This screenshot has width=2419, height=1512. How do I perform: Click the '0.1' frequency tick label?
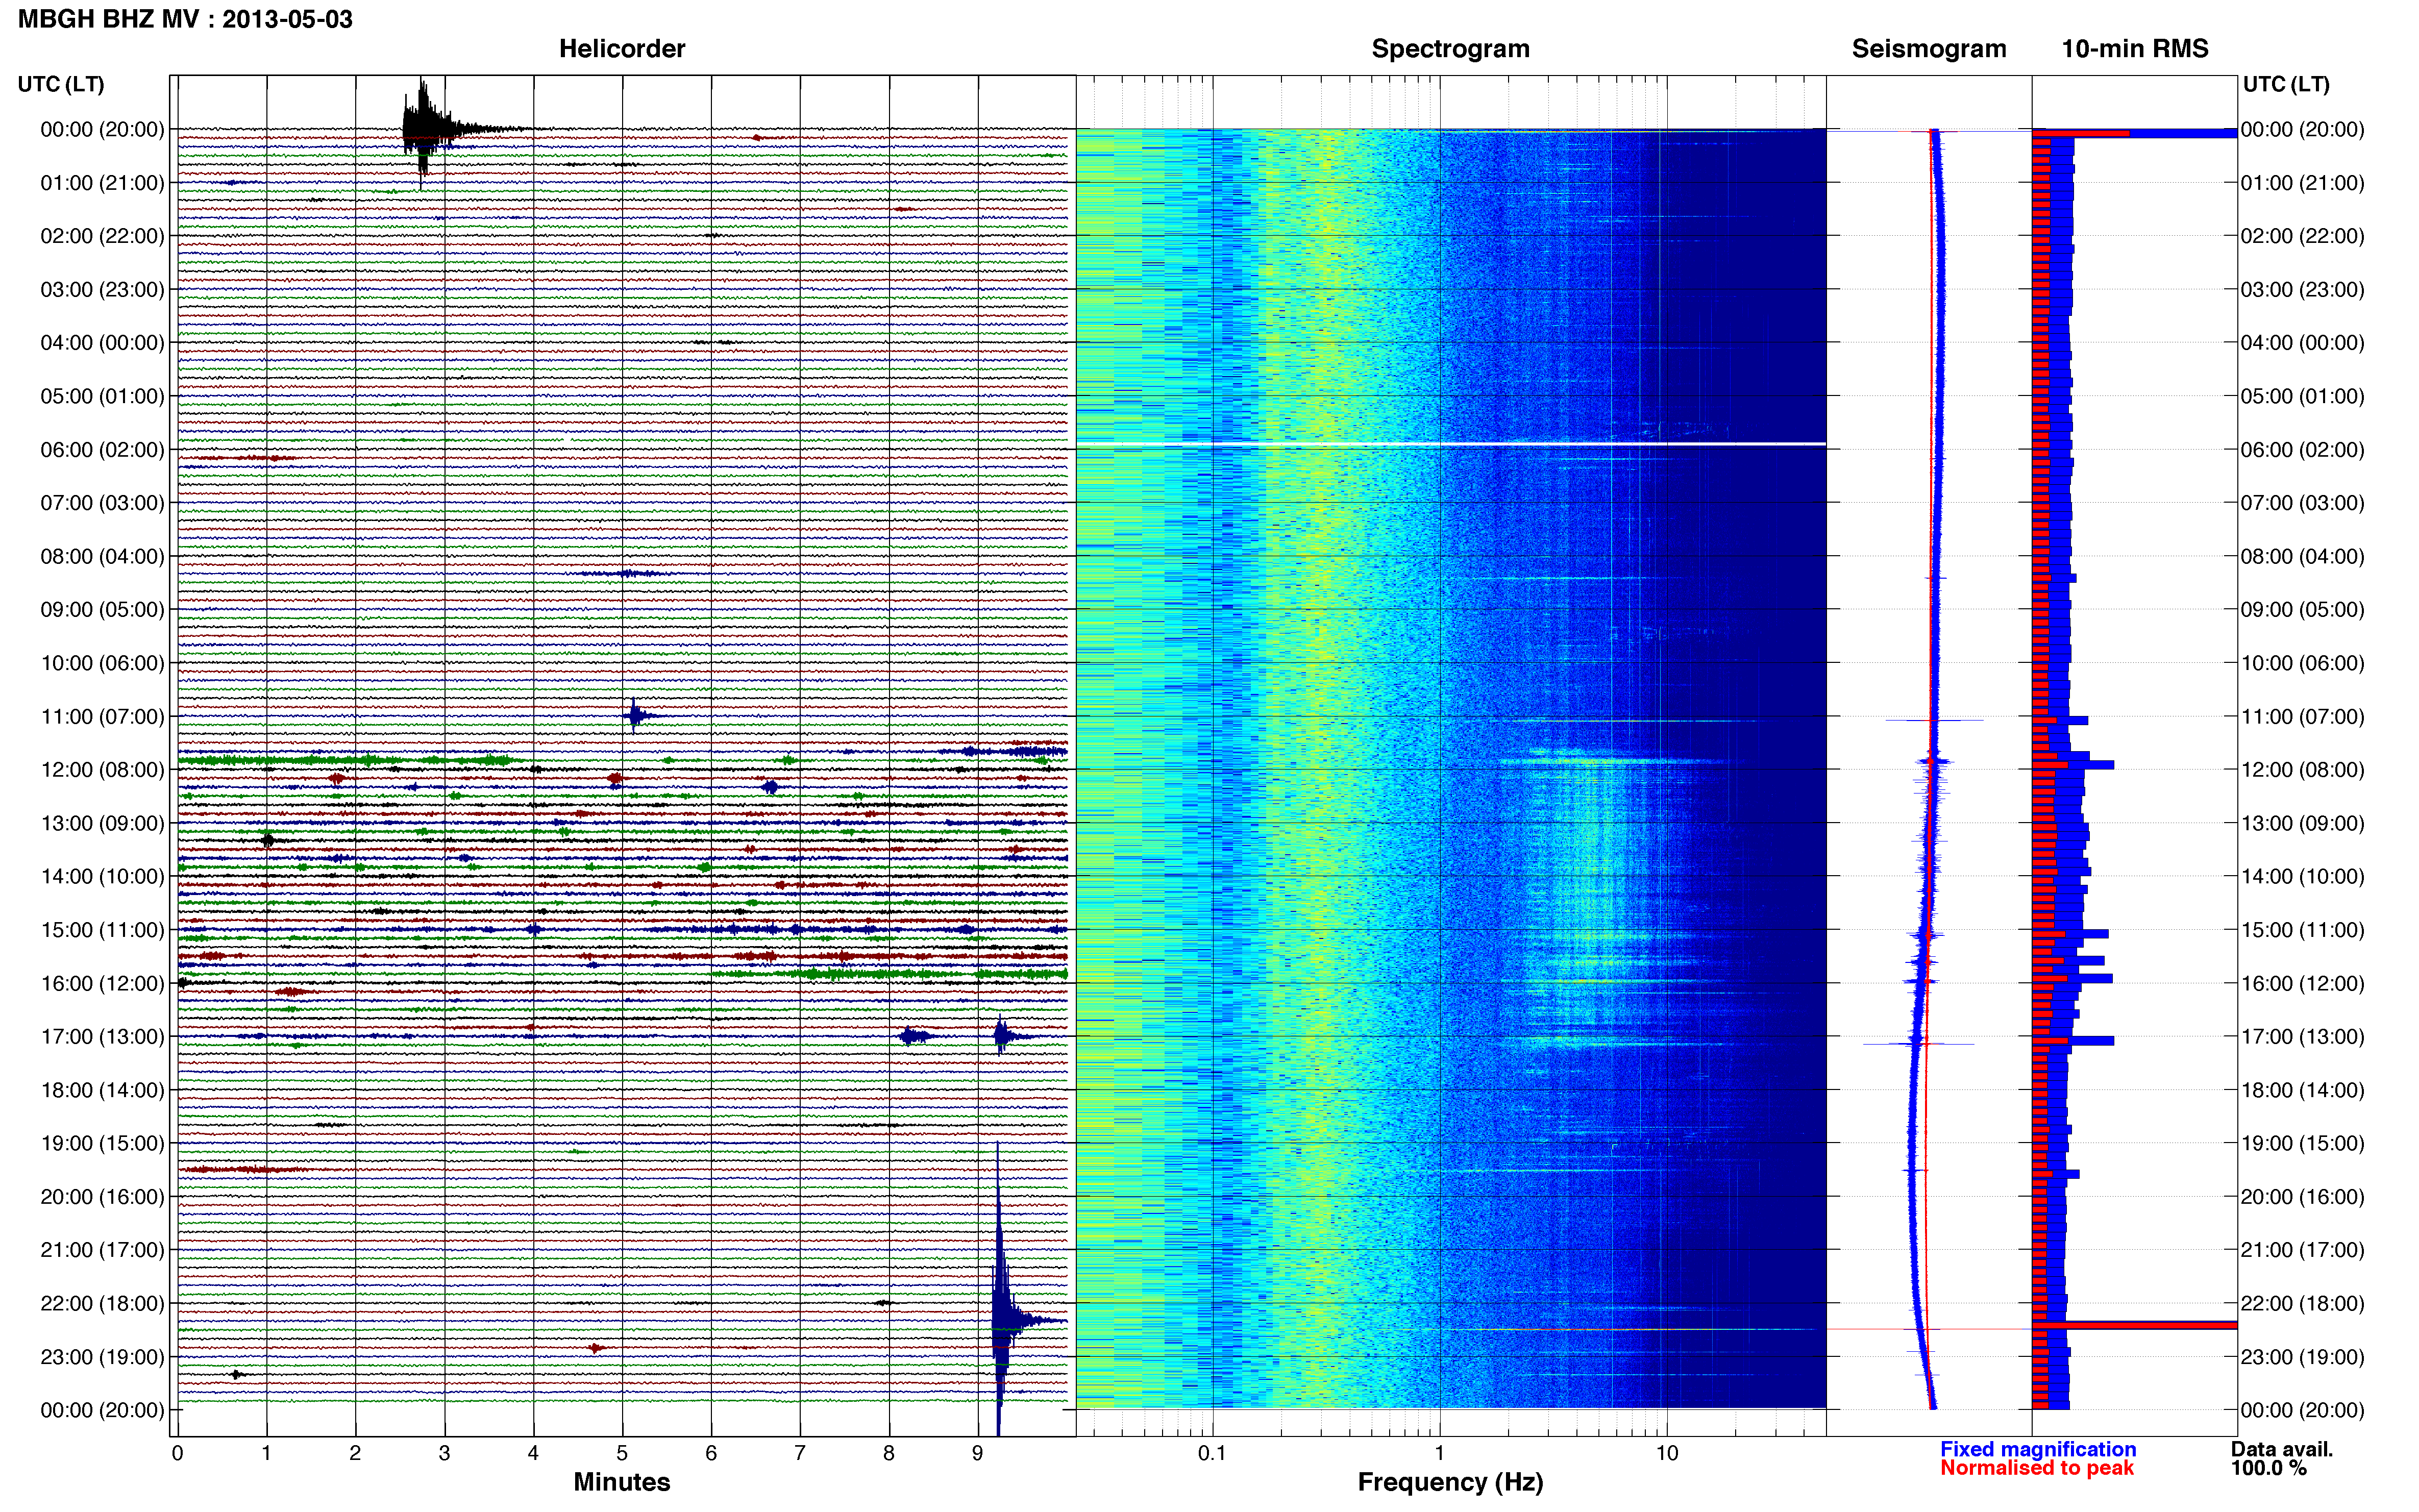(x=1212, y=1453)
